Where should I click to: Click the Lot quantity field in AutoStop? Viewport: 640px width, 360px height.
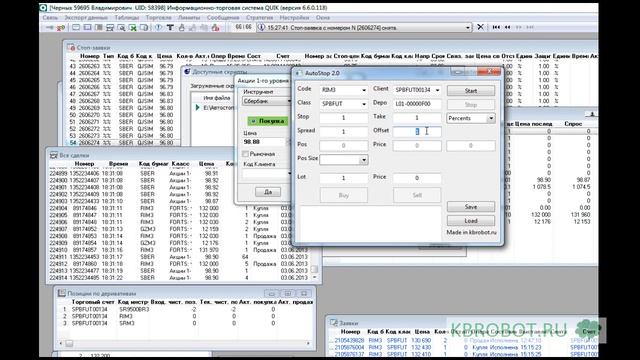tap(343, 178)
